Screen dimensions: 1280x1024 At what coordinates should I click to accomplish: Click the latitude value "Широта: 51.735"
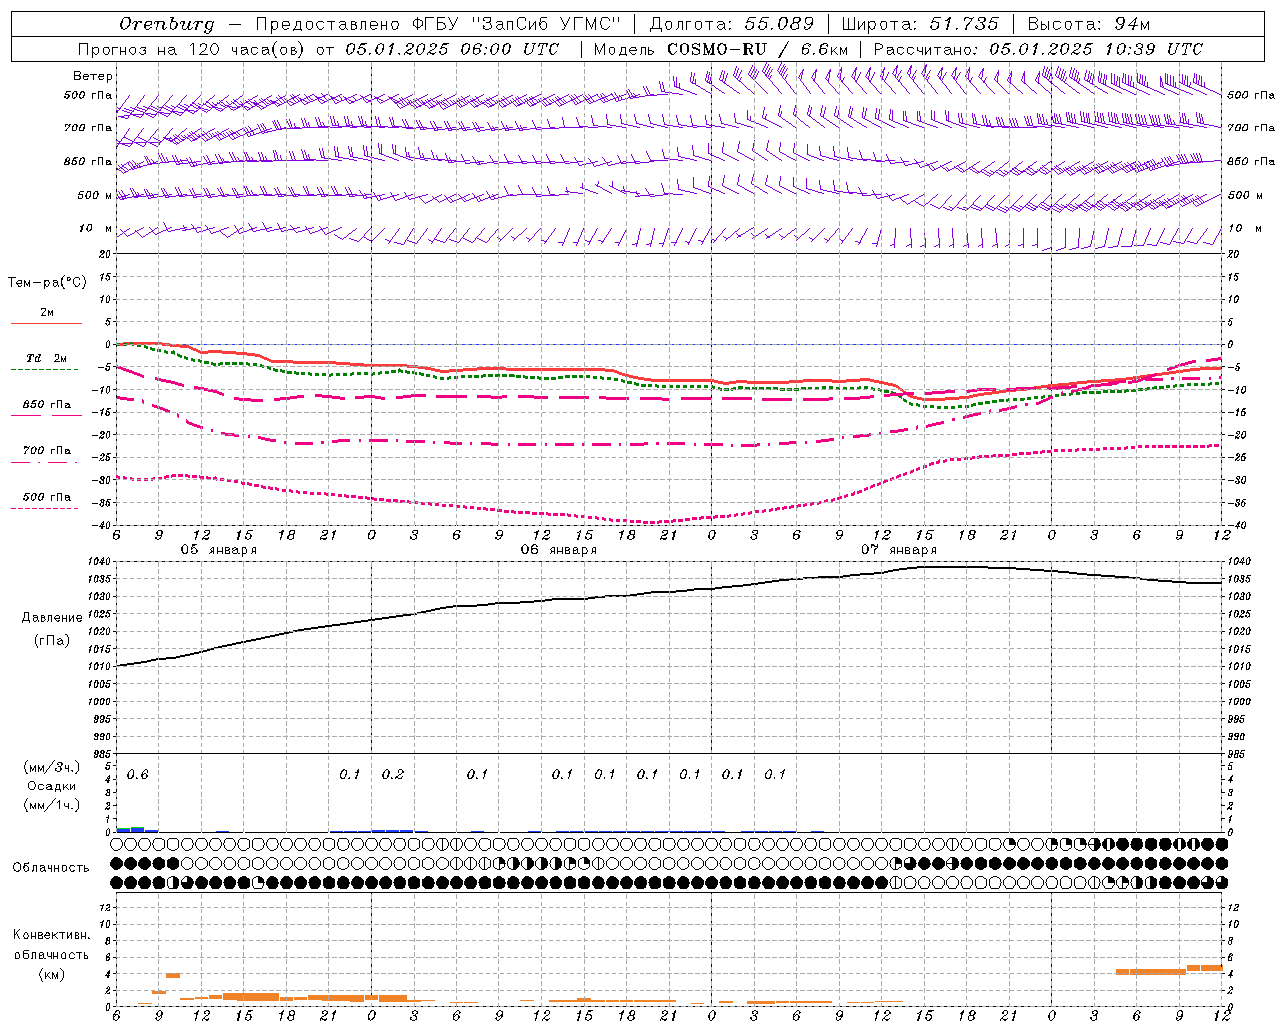920,24
